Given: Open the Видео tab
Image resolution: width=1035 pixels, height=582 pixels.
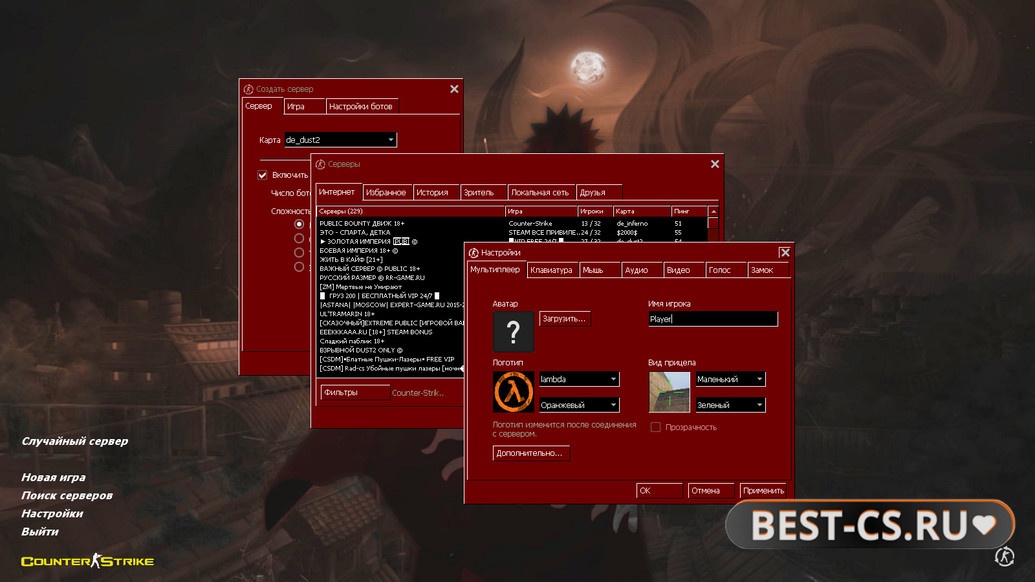Looking at the screenshot, I should 684,270.
